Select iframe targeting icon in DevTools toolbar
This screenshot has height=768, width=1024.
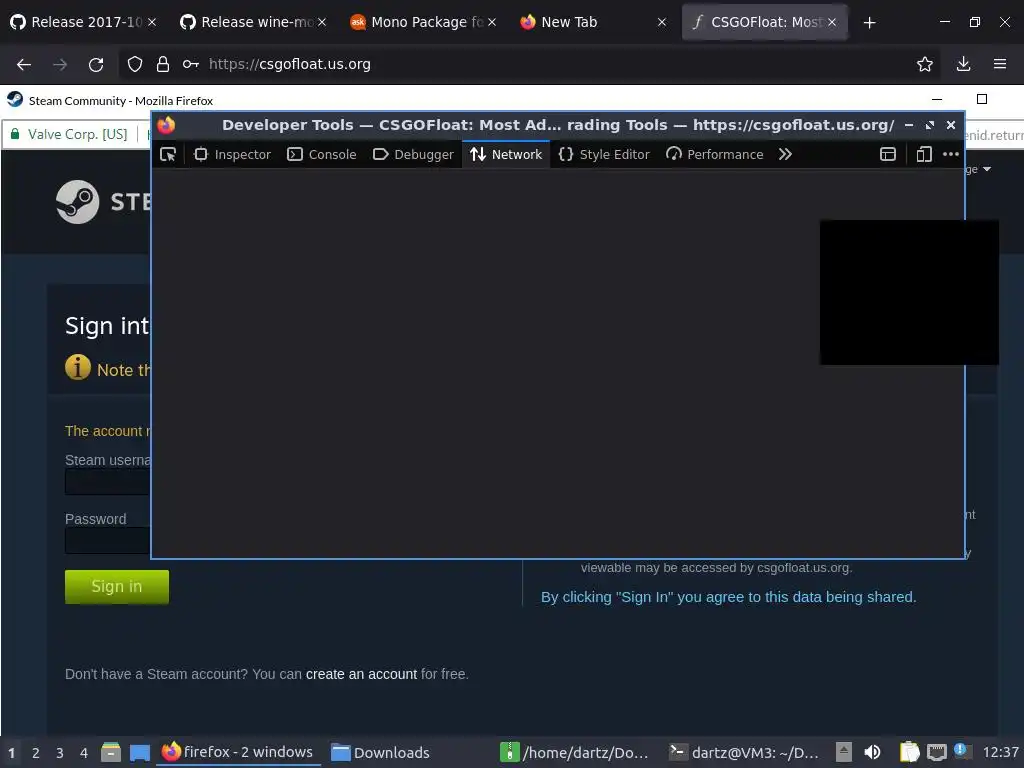click(888, 155)
